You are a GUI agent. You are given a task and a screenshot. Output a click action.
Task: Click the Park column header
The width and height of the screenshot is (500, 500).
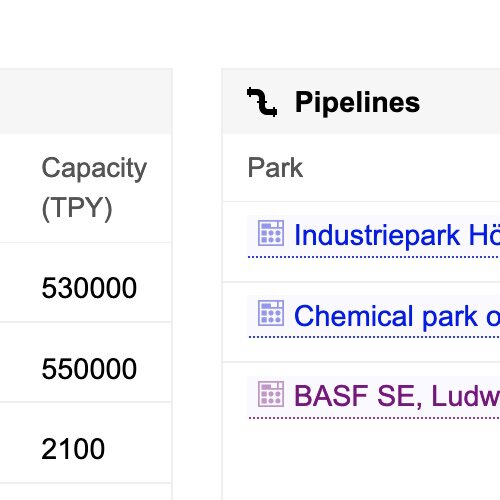[x=275, y=168]
